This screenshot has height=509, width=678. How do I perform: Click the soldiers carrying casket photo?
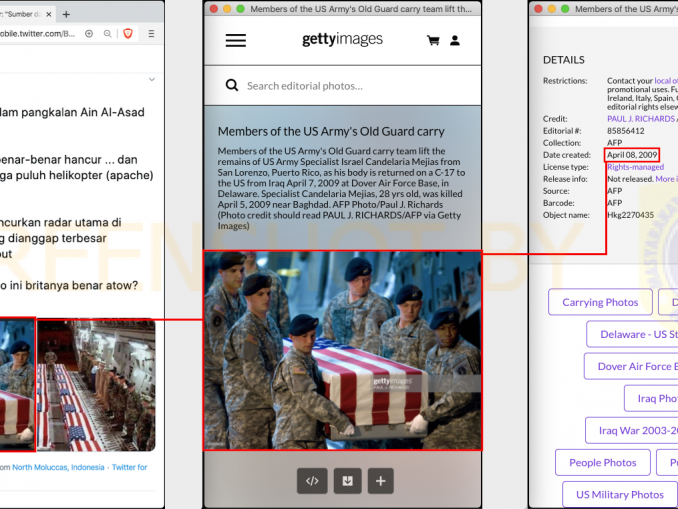point(342,351)
